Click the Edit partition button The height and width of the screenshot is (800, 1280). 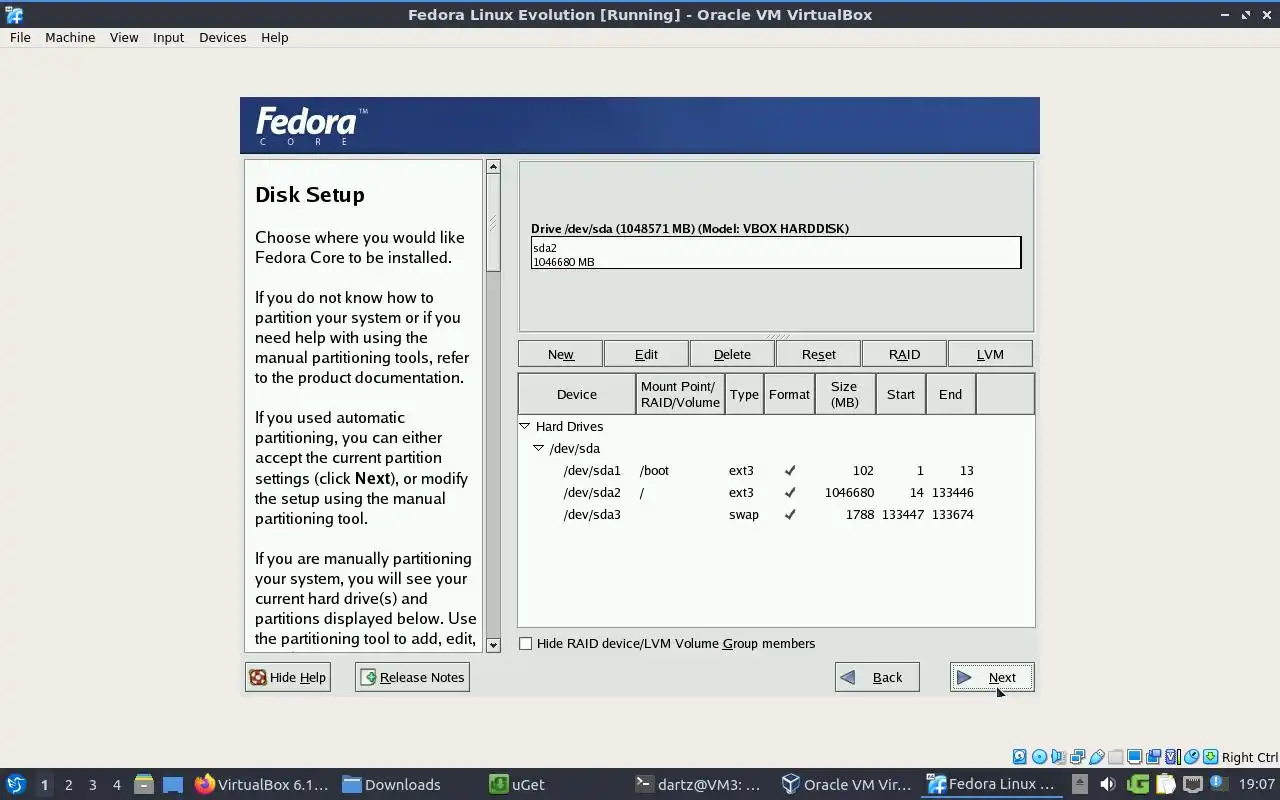coord(646,354)
